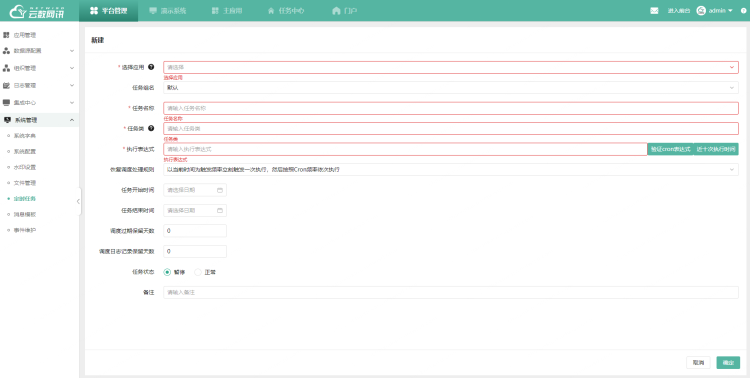The width and height of the screenshot is (750, 378).
Task: Click the help question mark in top-right header
Action: pyautogui.click(x=743, y=11)
